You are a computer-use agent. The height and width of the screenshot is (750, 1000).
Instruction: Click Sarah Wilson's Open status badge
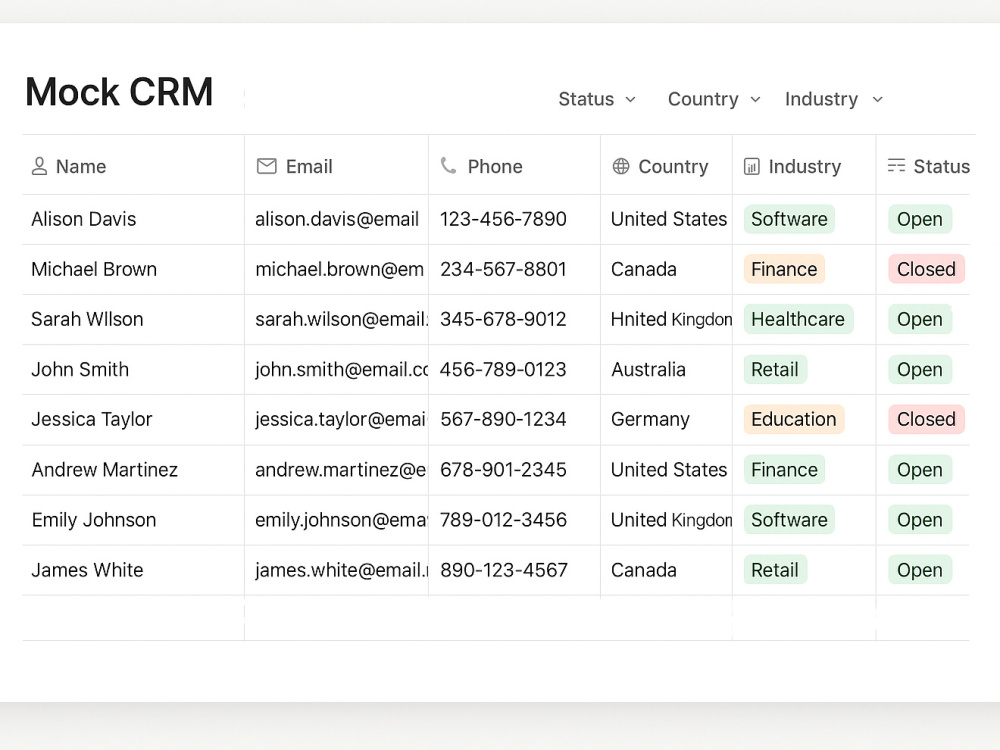pos(920,319)
